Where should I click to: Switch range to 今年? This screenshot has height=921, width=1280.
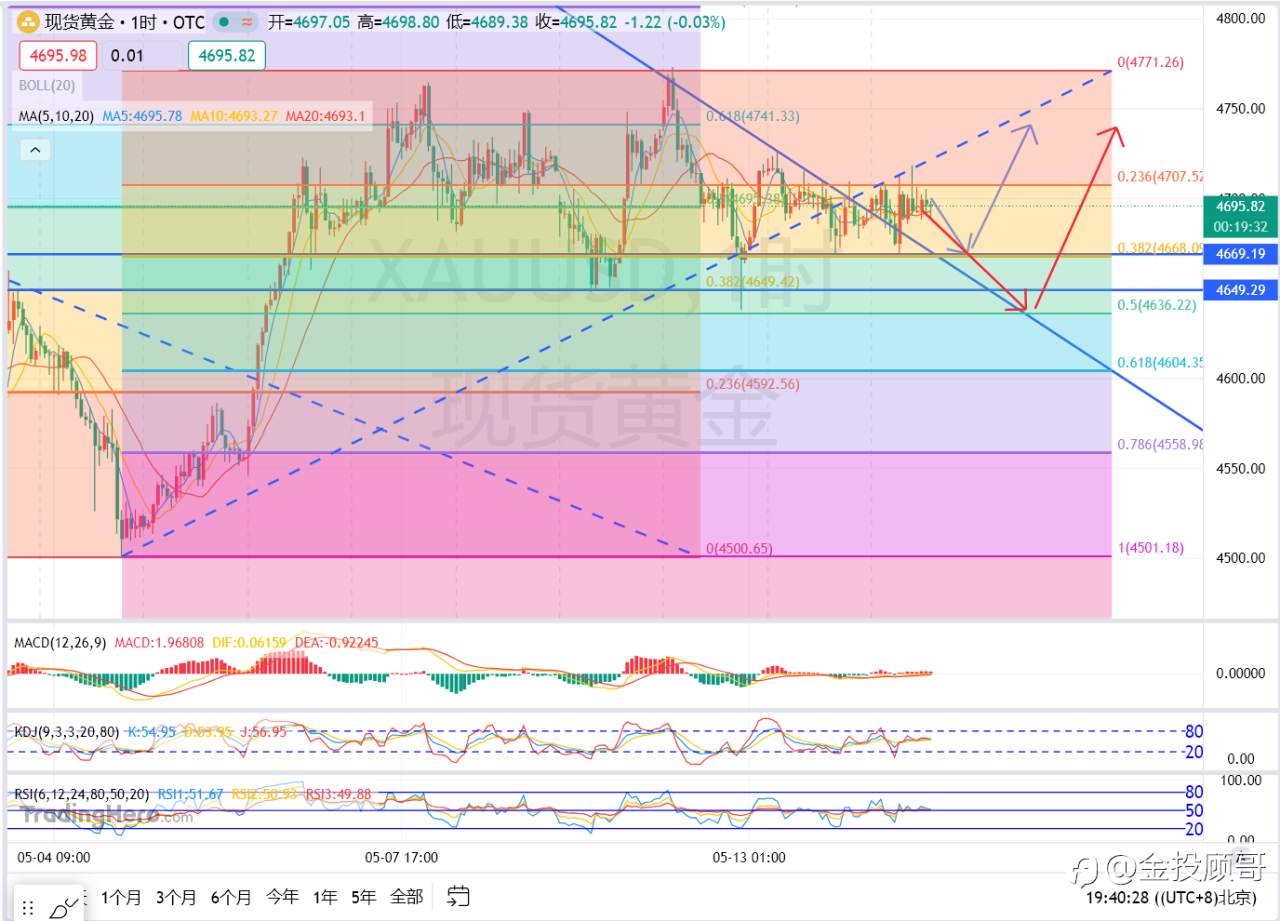click(x=282, y=897)
